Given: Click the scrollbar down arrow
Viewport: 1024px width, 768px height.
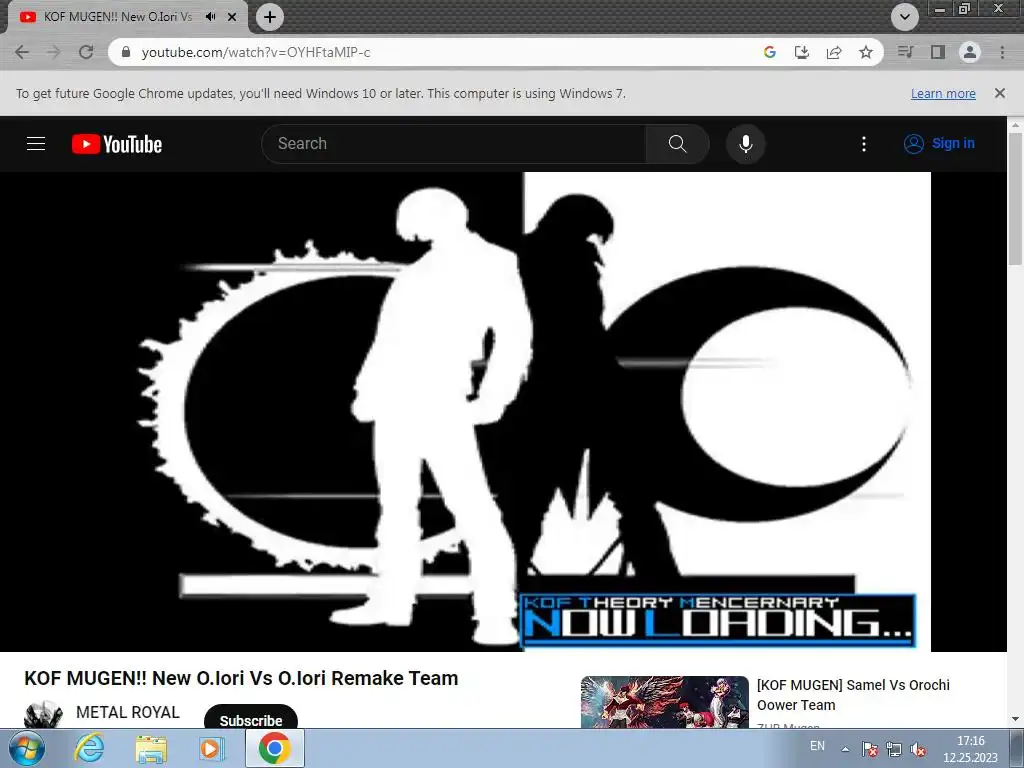Looking at the screenshot, I should tap(1016, 719).
